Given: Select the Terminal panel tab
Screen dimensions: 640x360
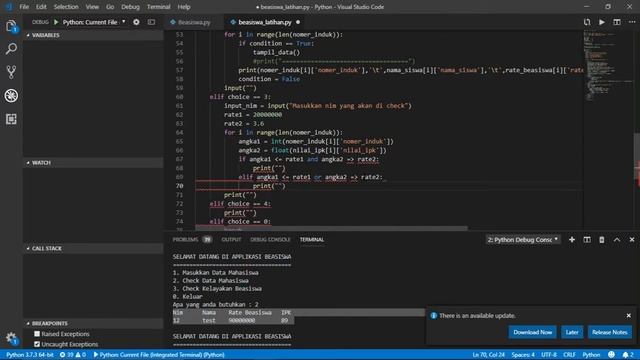Looking at the screenshot, I should click(311, 240).
